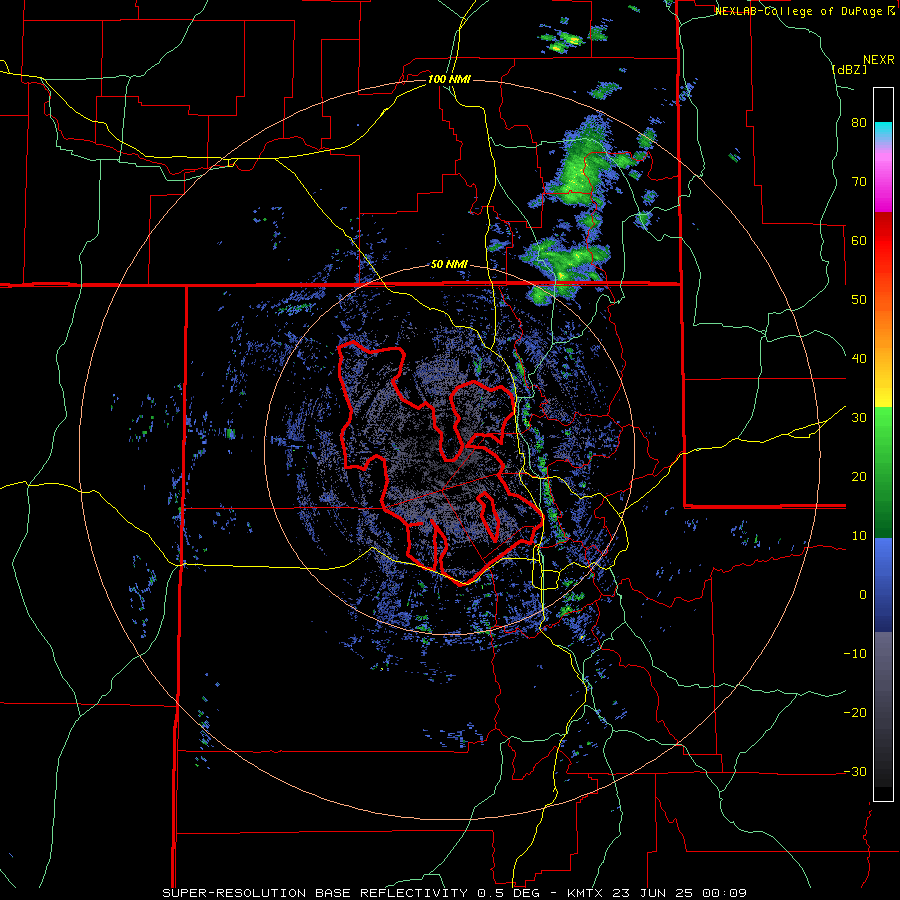The width and height of the screenshot is (900, 900).
Task: Click the 23 JUN 25 00:09 timestamp
Action: [680, 893]
